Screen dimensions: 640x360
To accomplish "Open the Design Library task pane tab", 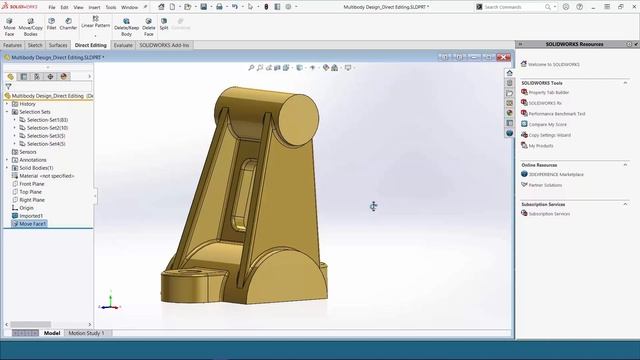I will point(509,83).
